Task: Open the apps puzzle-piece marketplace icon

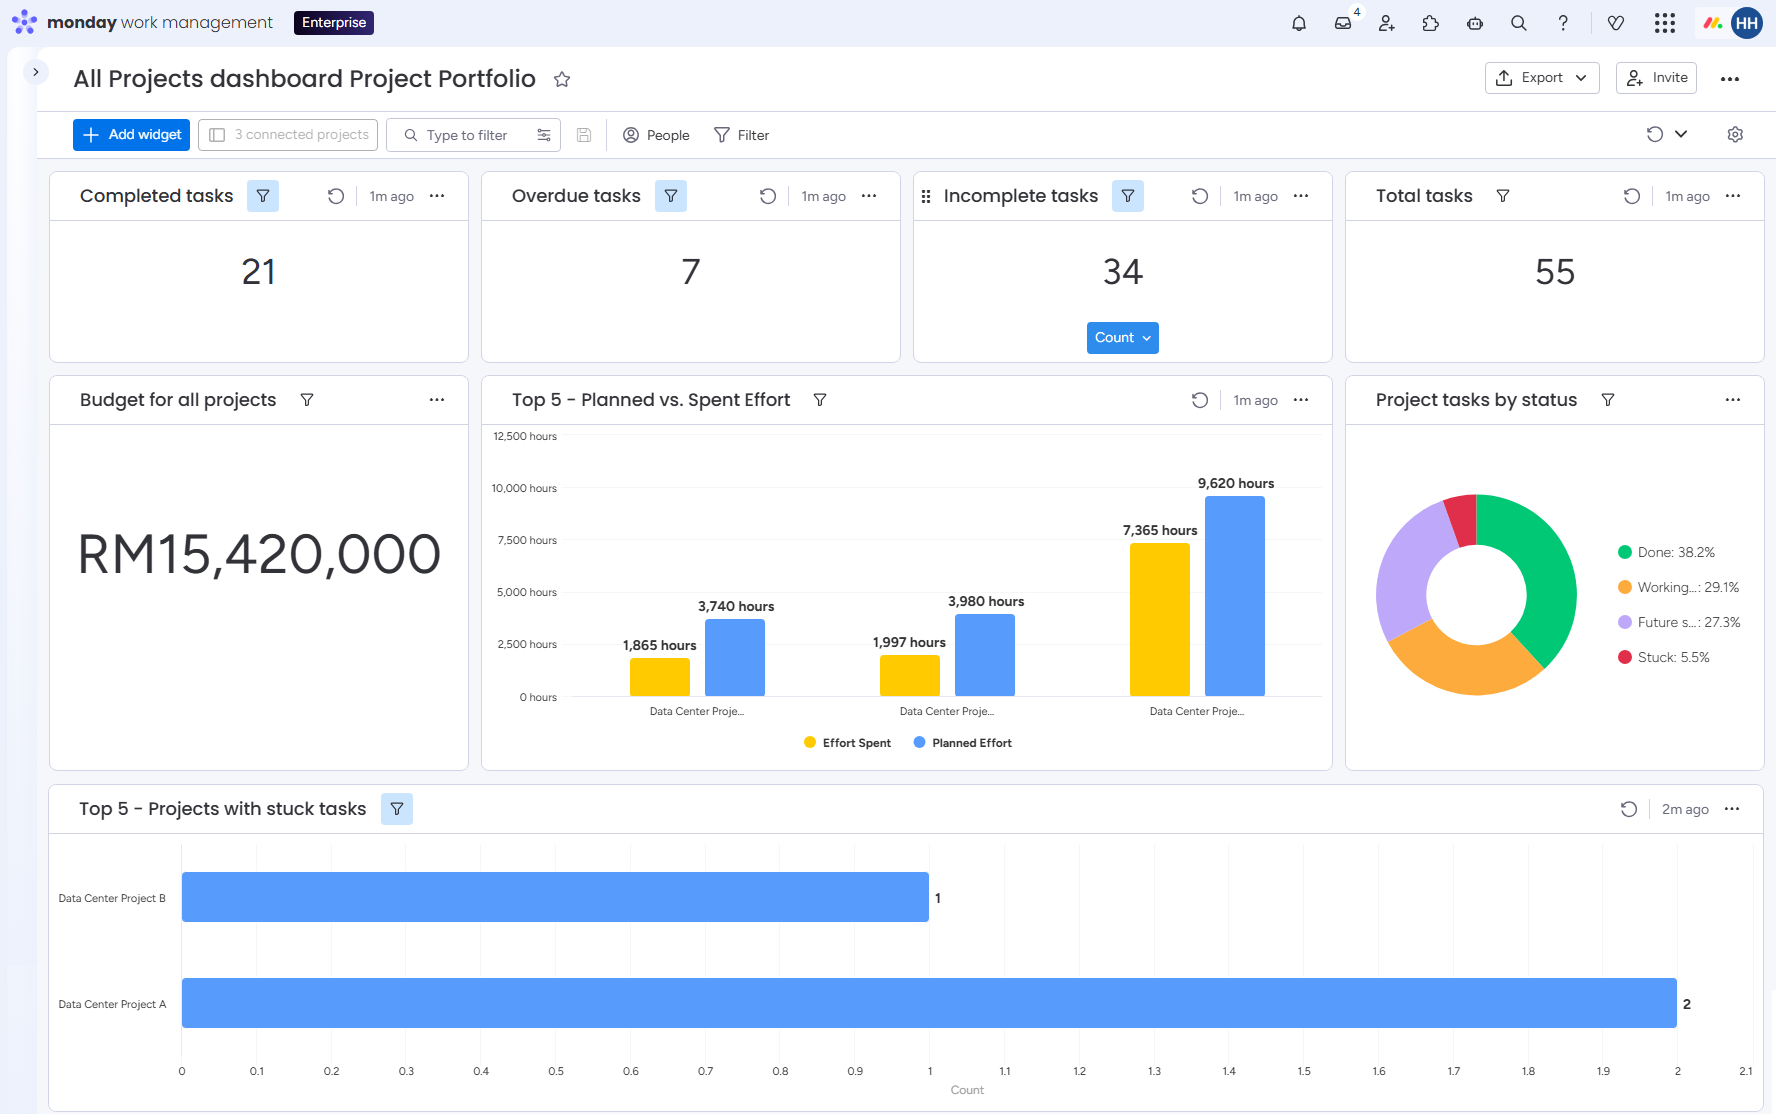Action: 1431,23
